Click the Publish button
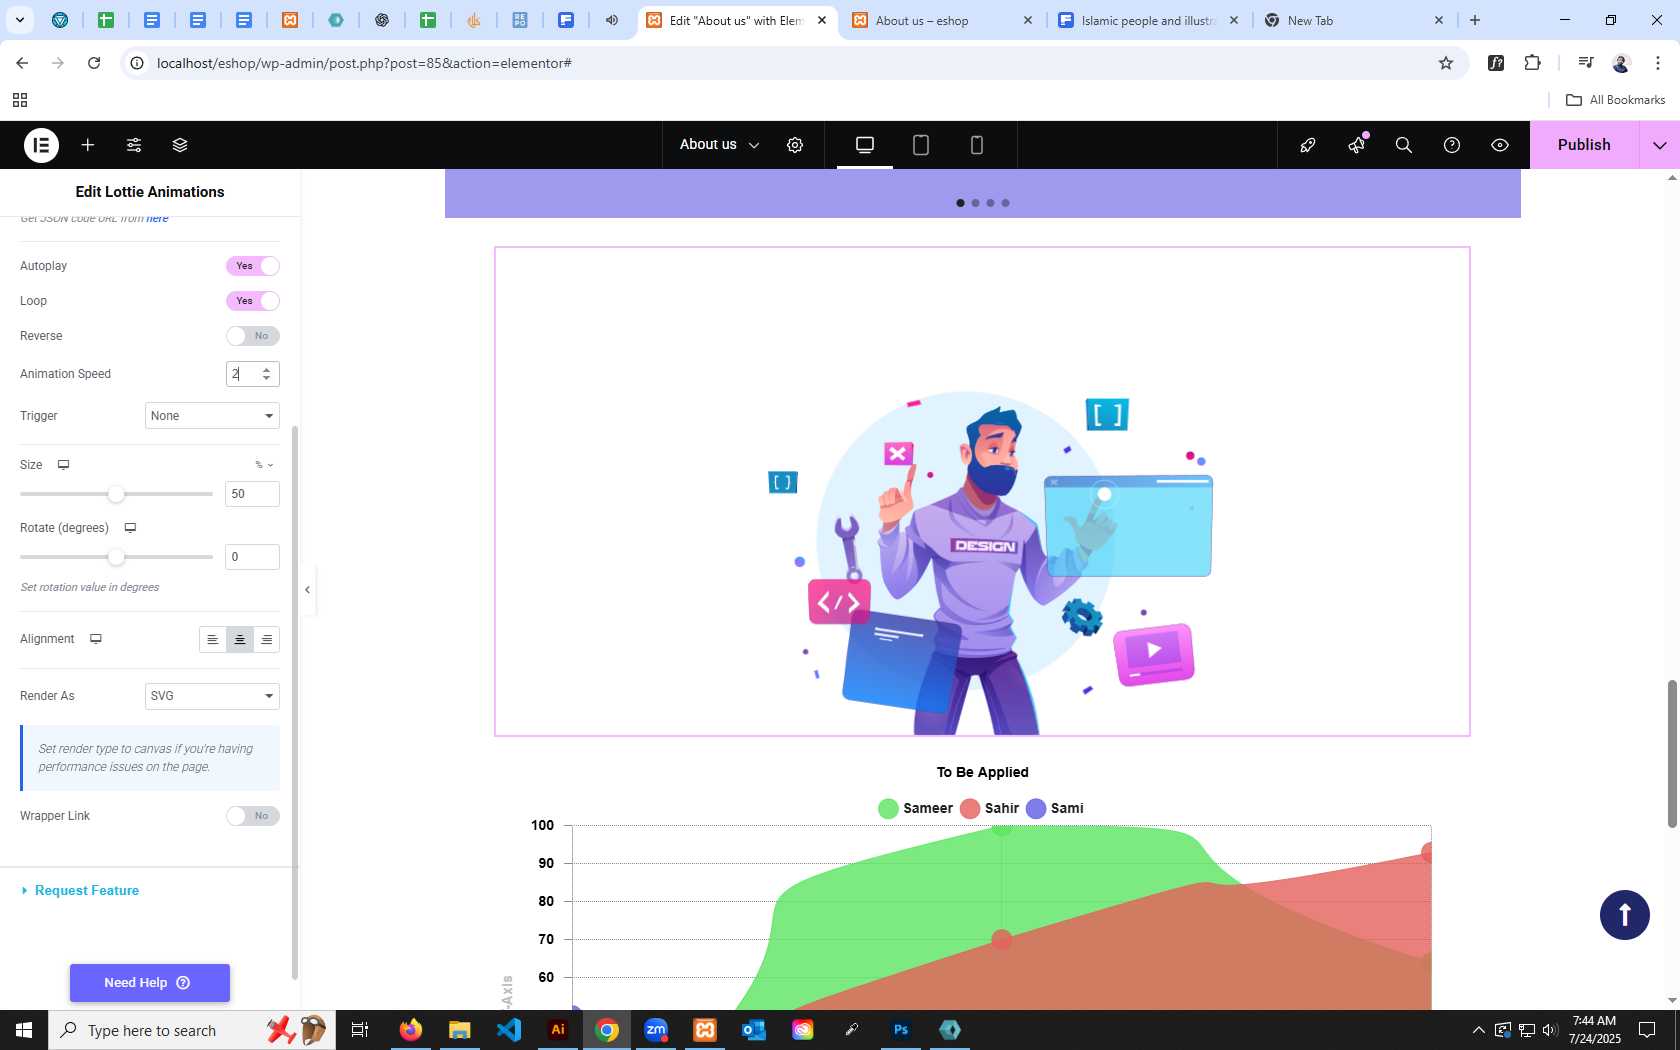Image resolution: width=1680 pixels, height=1050 pixels. pos(1584,145)
